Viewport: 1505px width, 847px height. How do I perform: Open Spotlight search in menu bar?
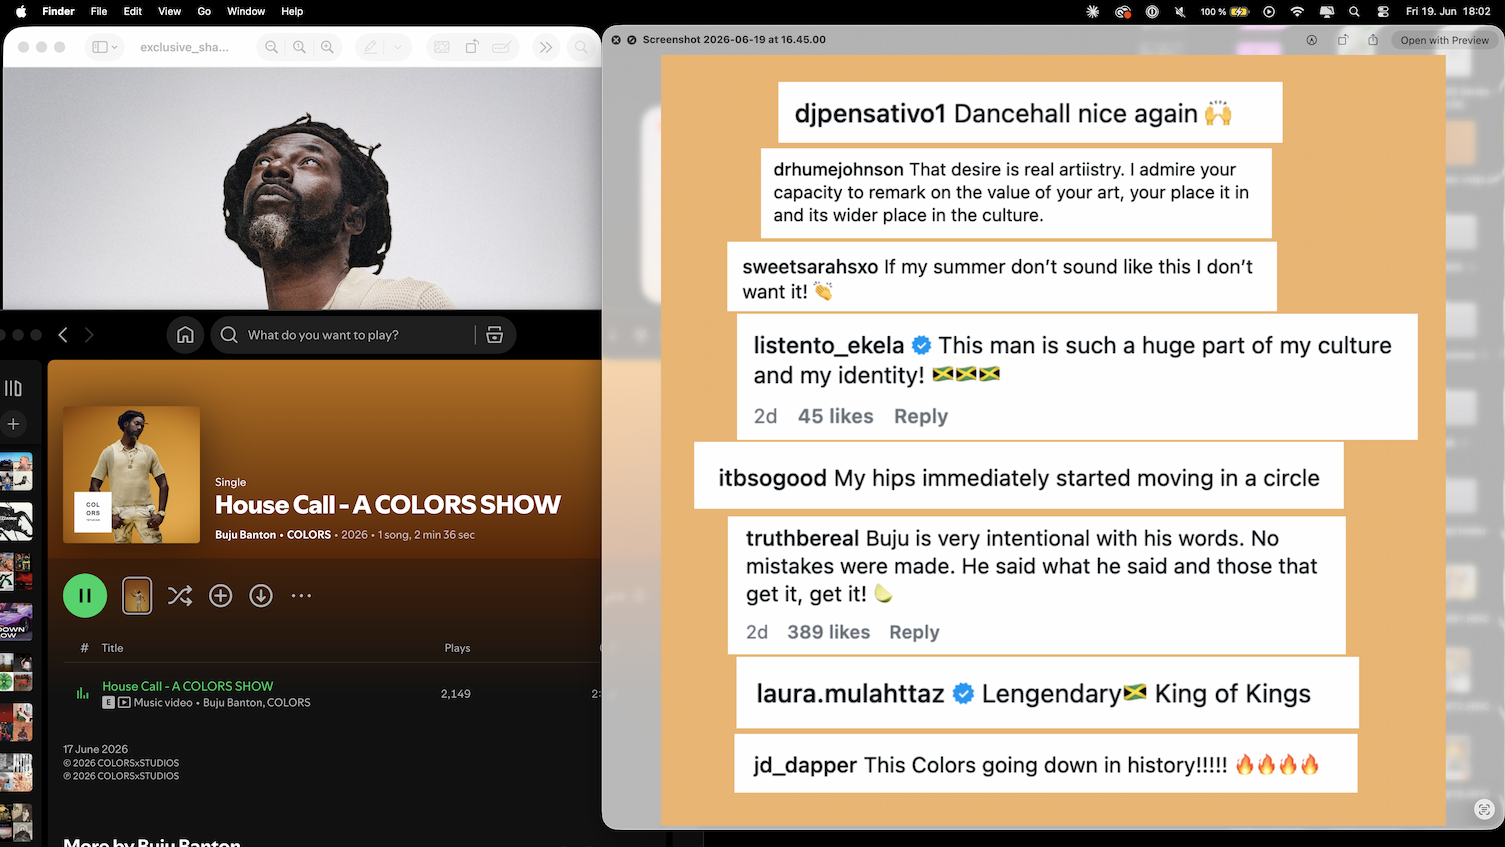click(1354, 12)
